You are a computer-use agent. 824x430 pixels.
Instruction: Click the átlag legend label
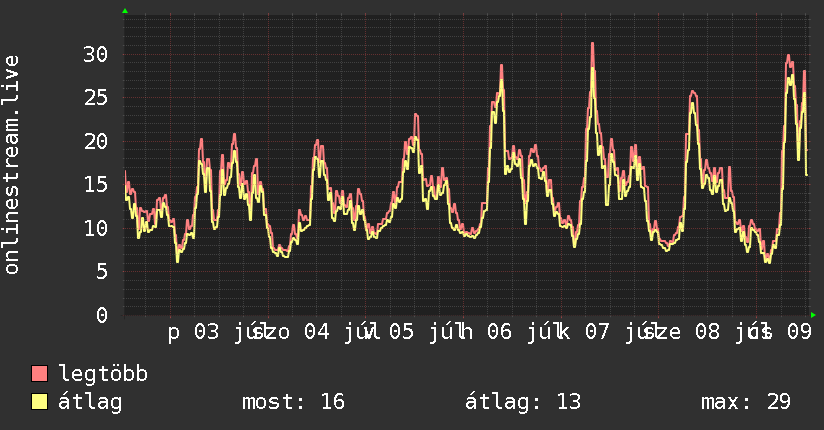90,402
